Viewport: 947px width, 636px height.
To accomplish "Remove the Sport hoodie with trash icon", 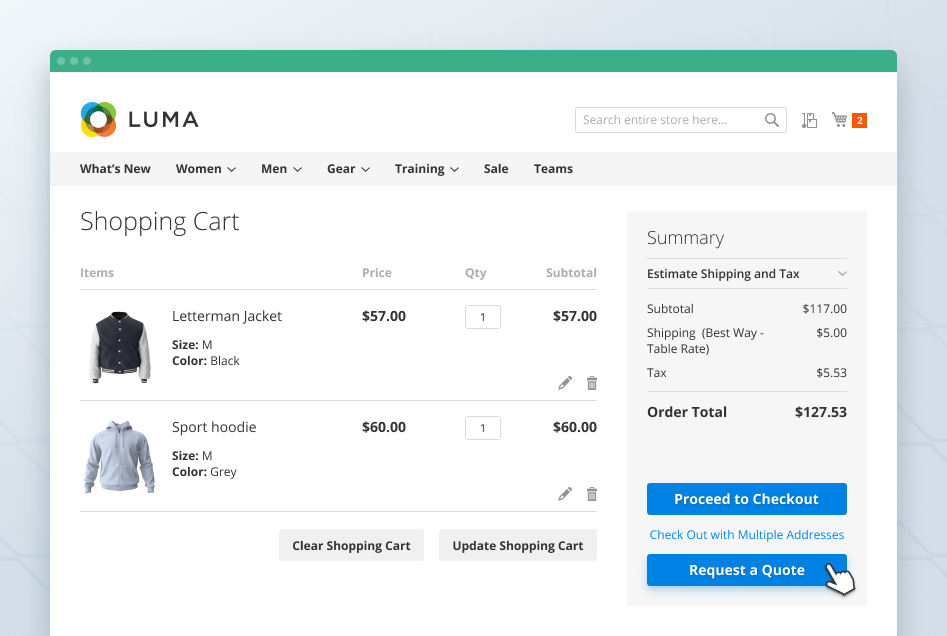I will [592, 494].
